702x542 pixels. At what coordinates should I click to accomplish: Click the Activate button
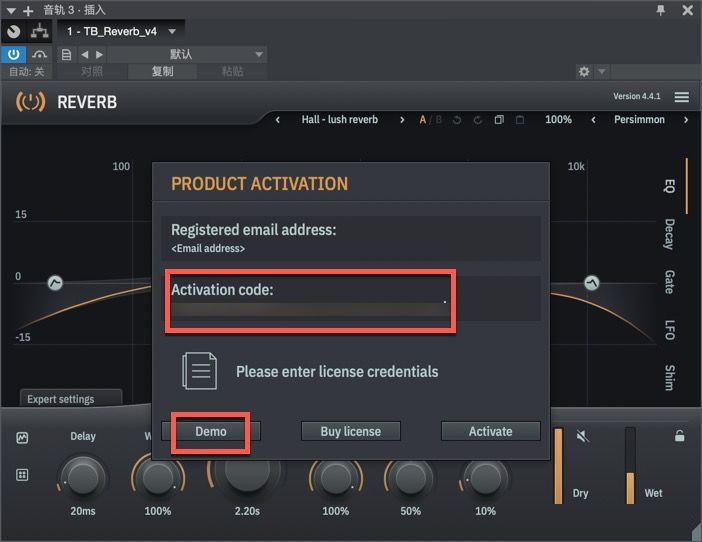(x=491, y=431)
